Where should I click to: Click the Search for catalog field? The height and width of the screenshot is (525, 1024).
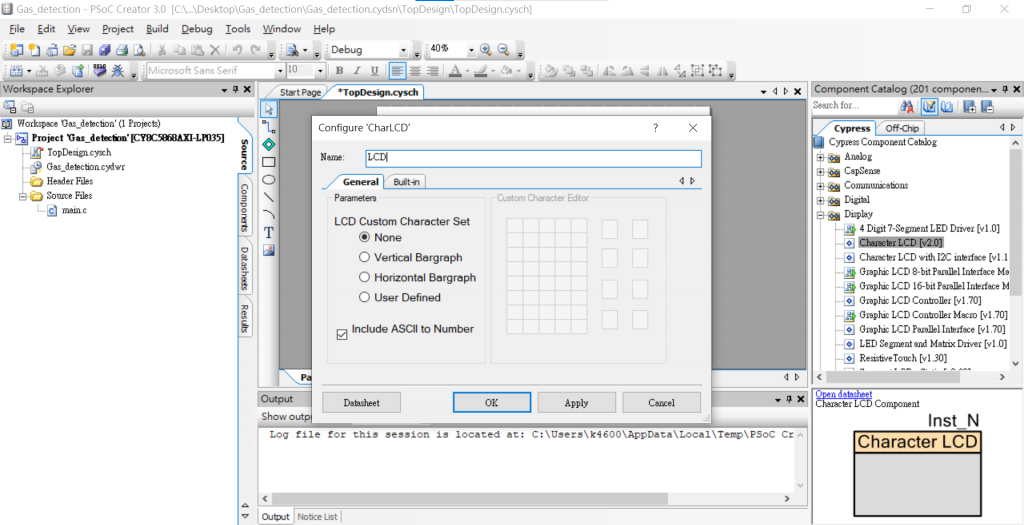click(853, 106)
